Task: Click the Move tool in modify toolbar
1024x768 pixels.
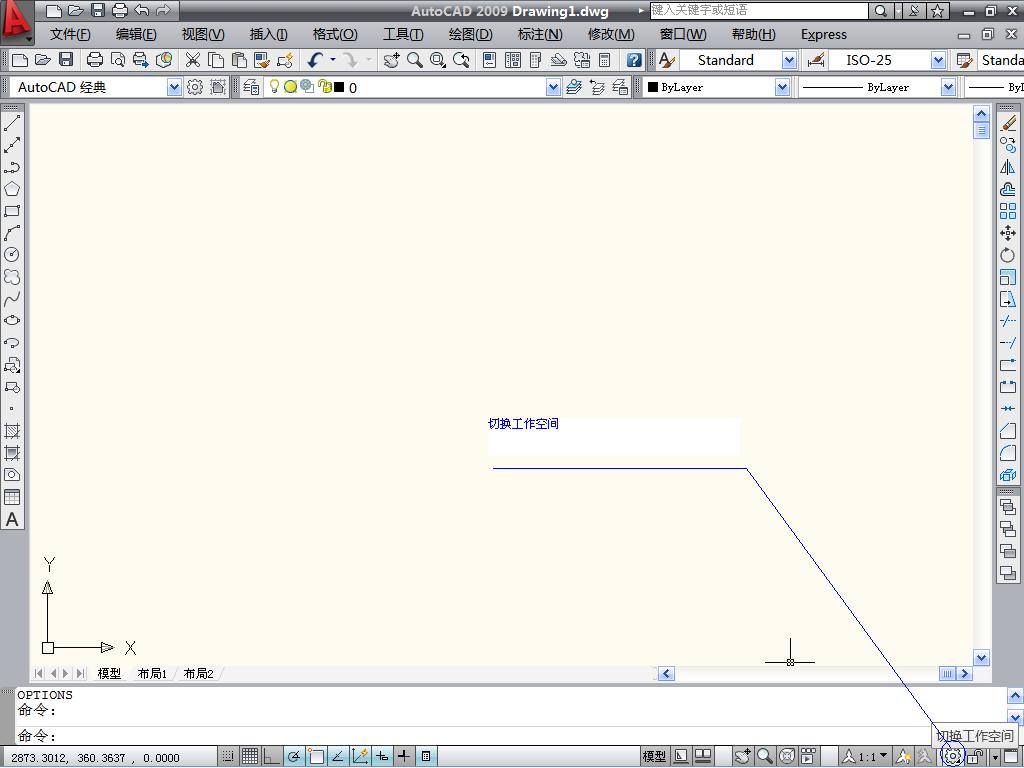Action: pyautogui.click(x=1008, y=233)
